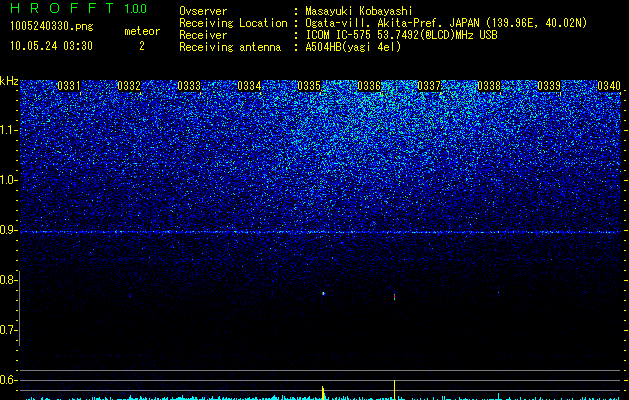Image resolution: width=629 pixels, height=400 pixels.
Task: Click the 0.6 kHz axis label
Action: [x=9, y=380]
